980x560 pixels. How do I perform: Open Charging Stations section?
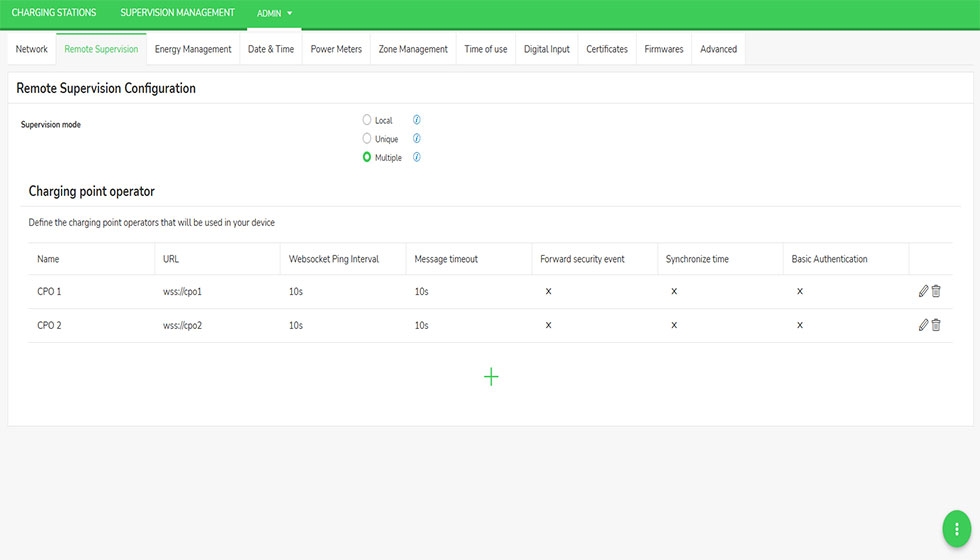[54, 13]
